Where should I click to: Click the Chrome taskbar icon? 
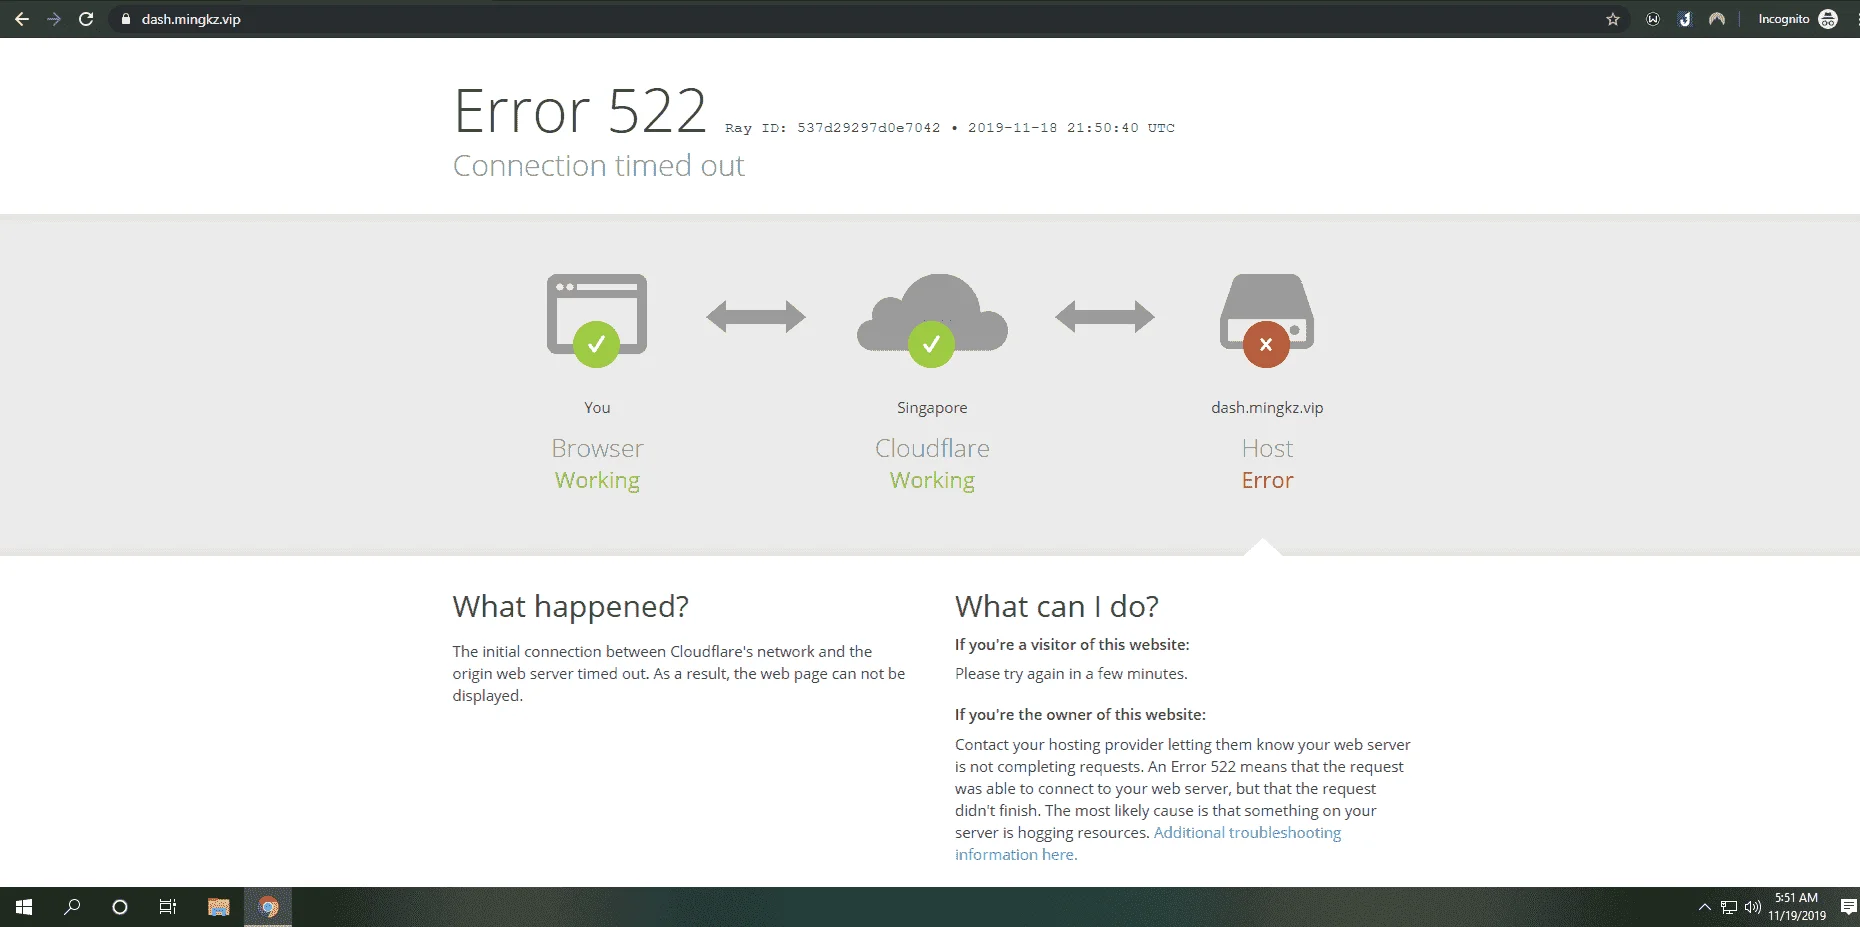[268, 907]
